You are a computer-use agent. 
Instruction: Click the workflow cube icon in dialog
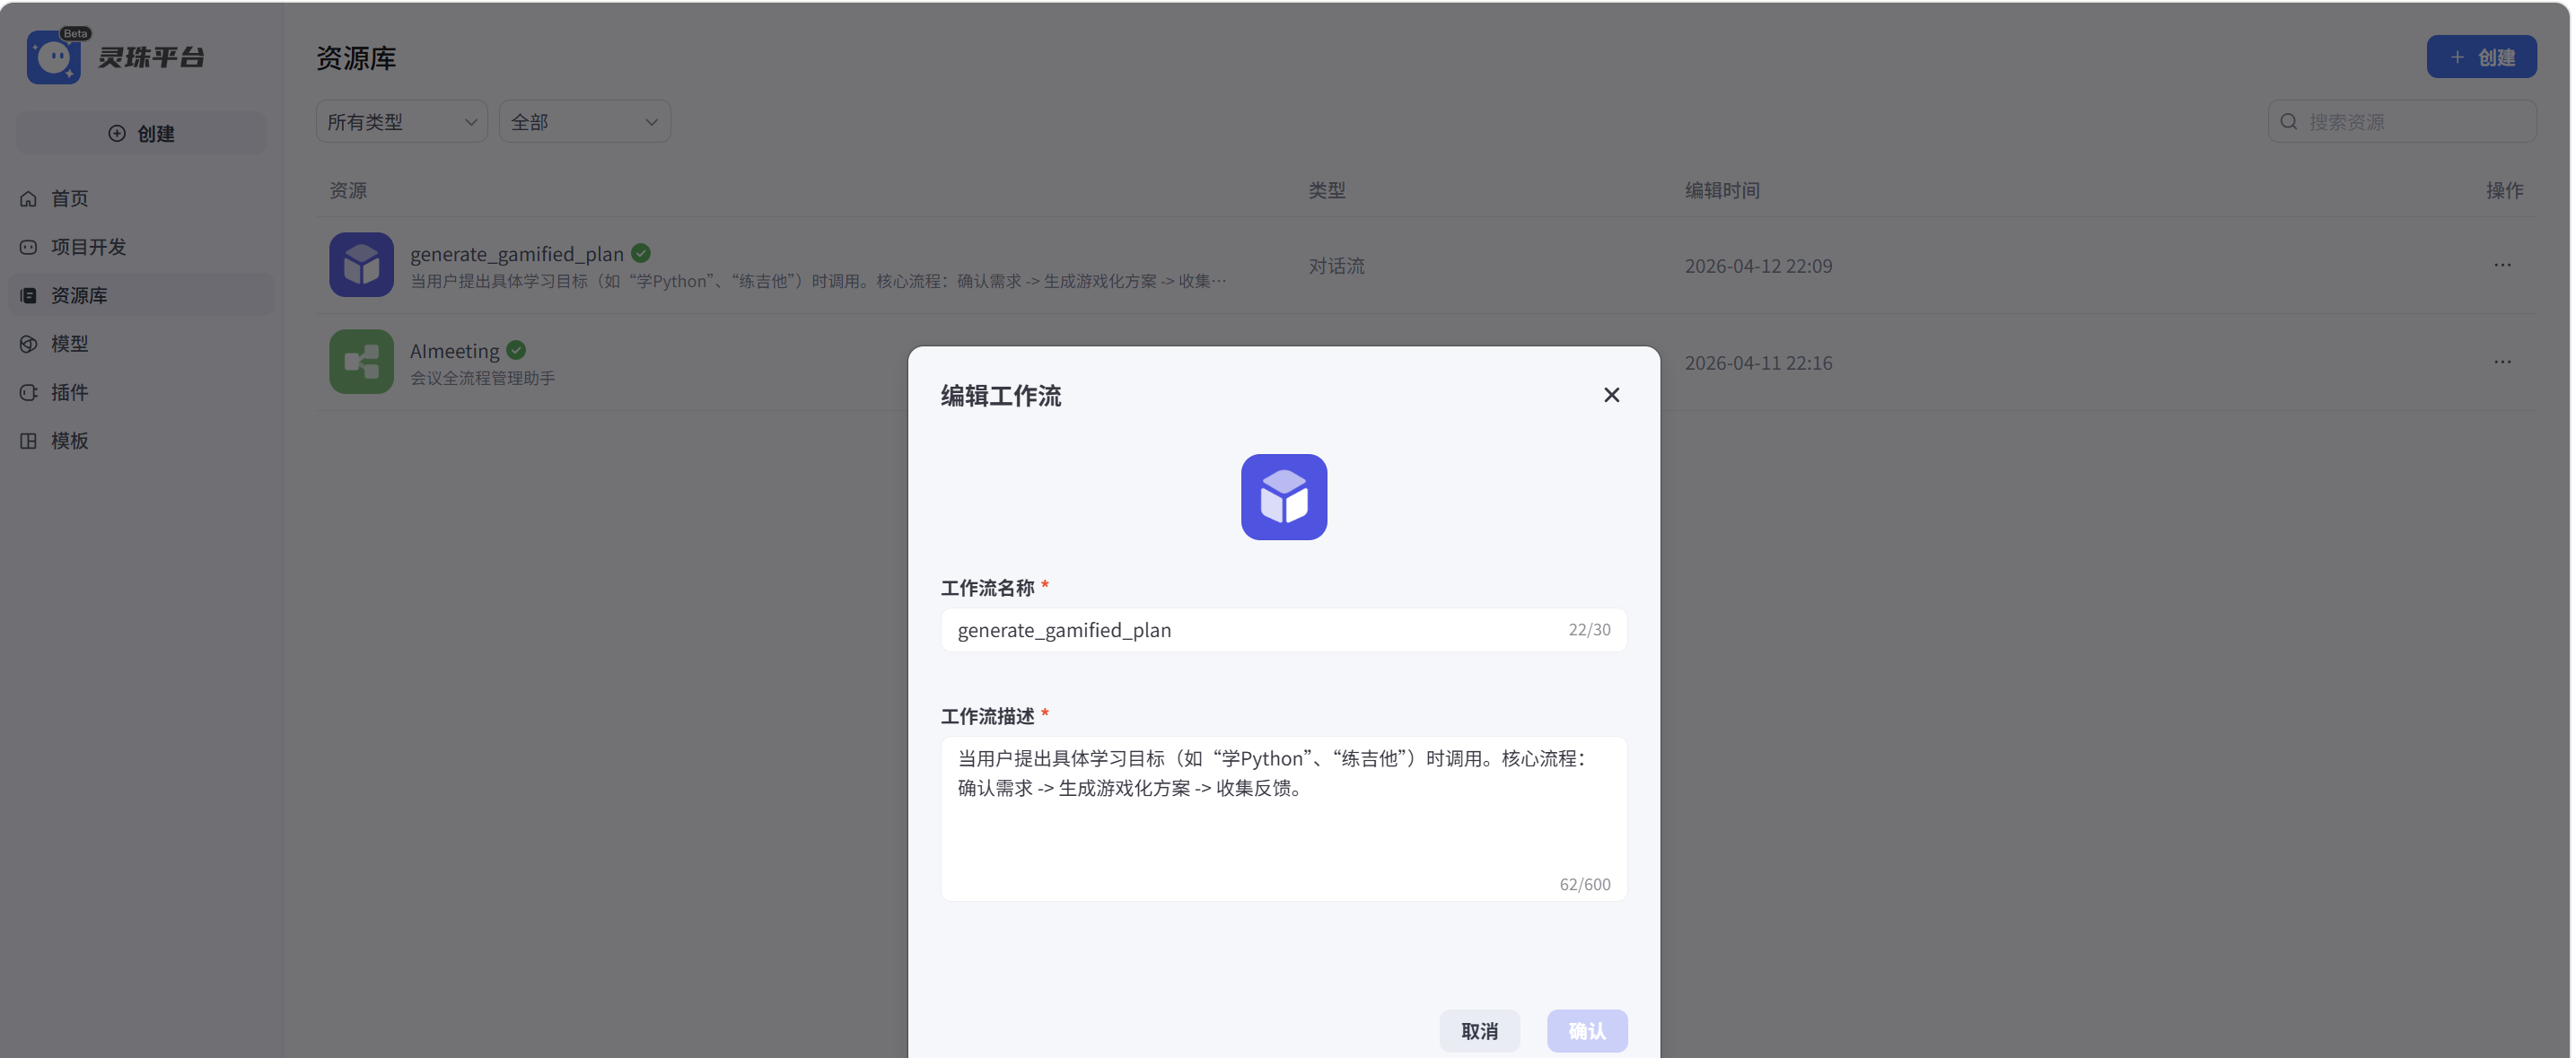(x=1283, y=497)
